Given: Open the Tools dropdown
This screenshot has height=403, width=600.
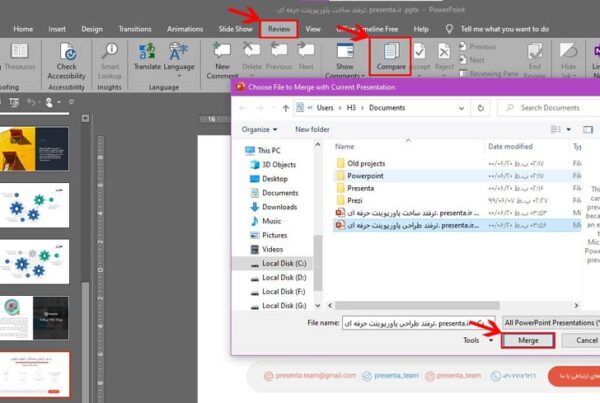Looking at the screenshot, I should 478,340.
